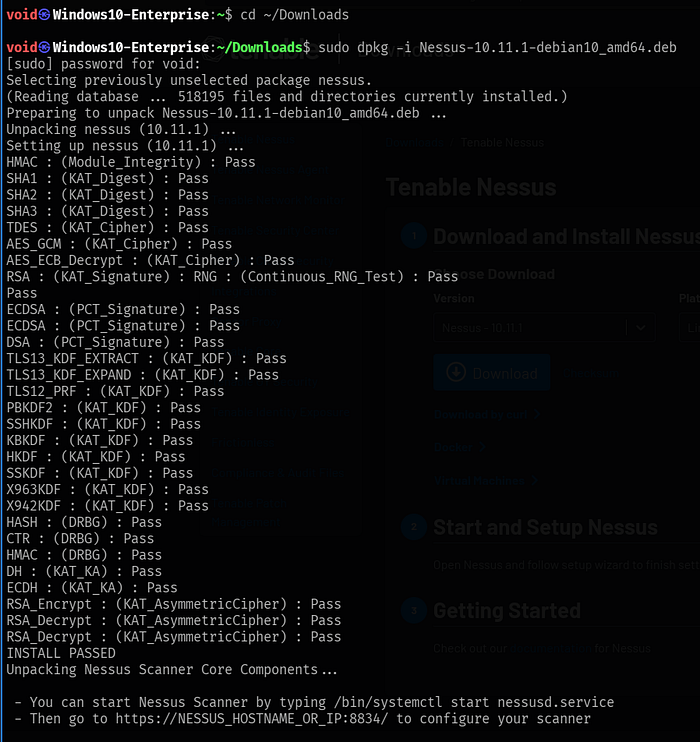This screenshot has height=742, width=700.
Task: Click the Checksum link in the browser behind
Action: pos(591,373)
